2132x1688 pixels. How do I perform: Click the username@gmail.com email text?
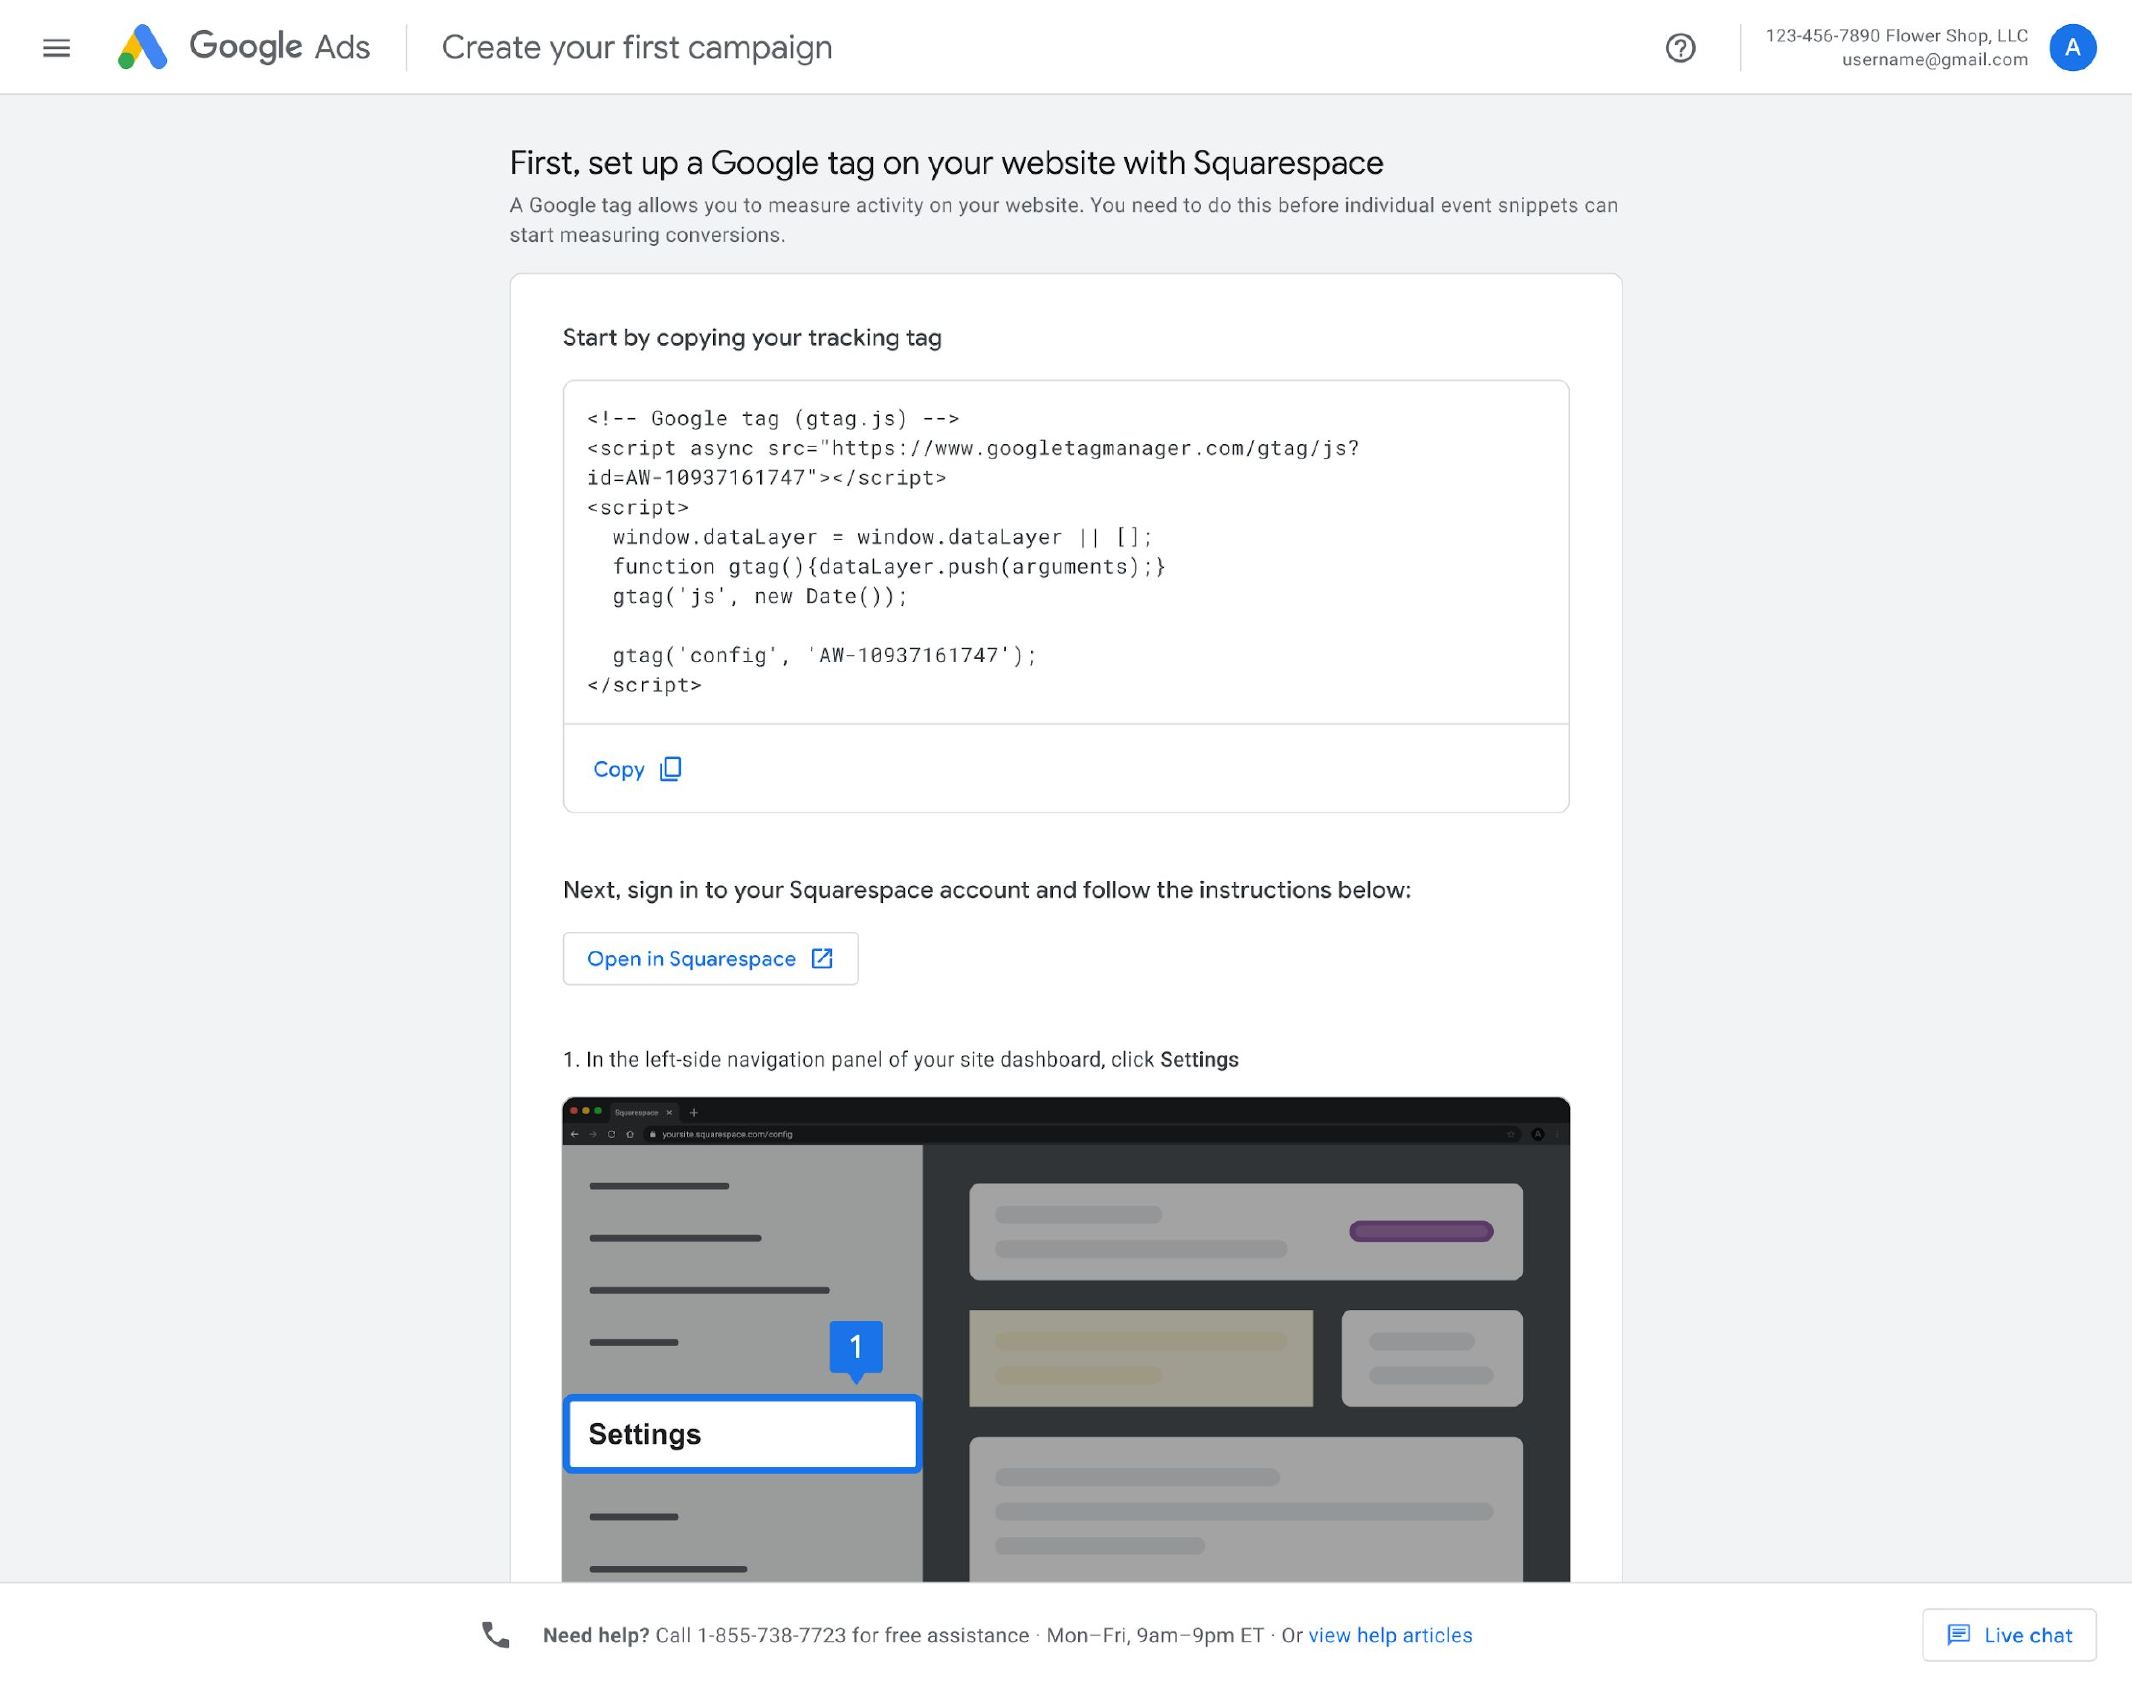1934,60
